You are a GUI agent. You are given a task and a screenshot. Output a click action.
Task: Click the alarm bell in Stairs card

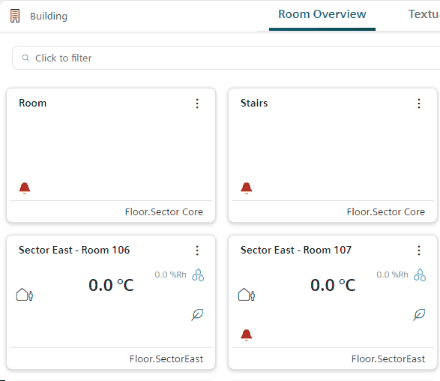(246, 188)
